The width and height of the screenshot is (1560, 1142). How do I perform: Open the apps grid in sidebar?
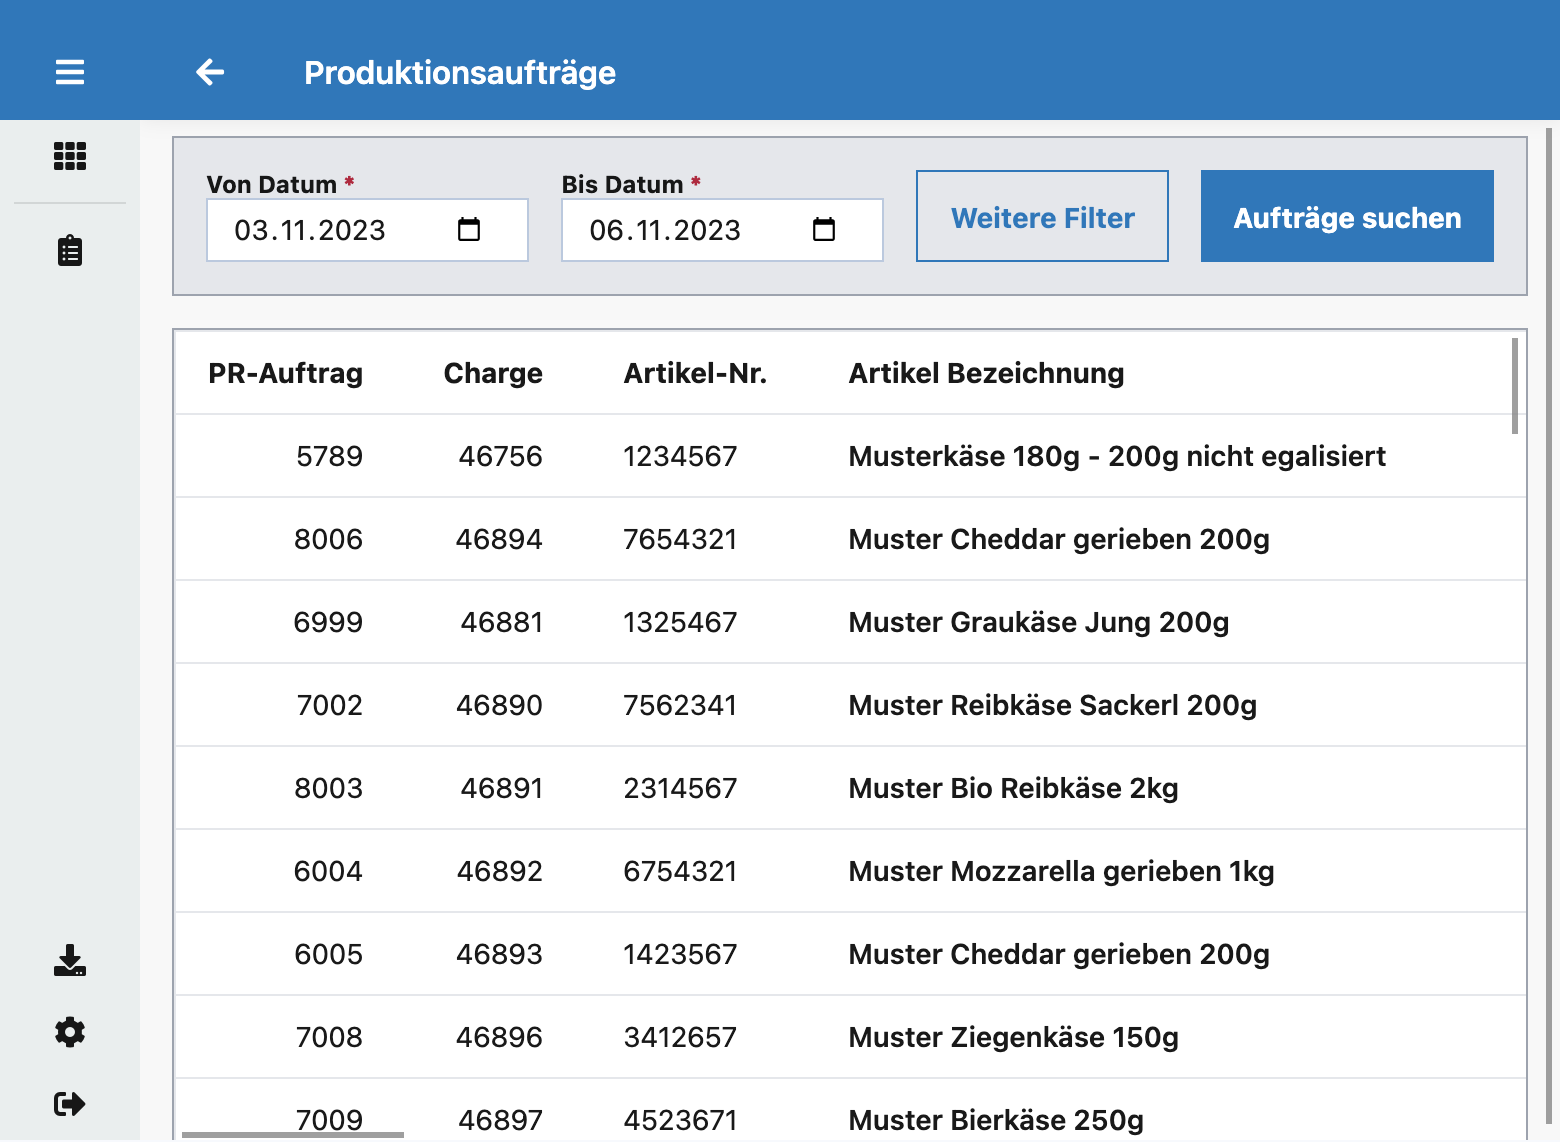pyautogui.click(x=70, y=156)
